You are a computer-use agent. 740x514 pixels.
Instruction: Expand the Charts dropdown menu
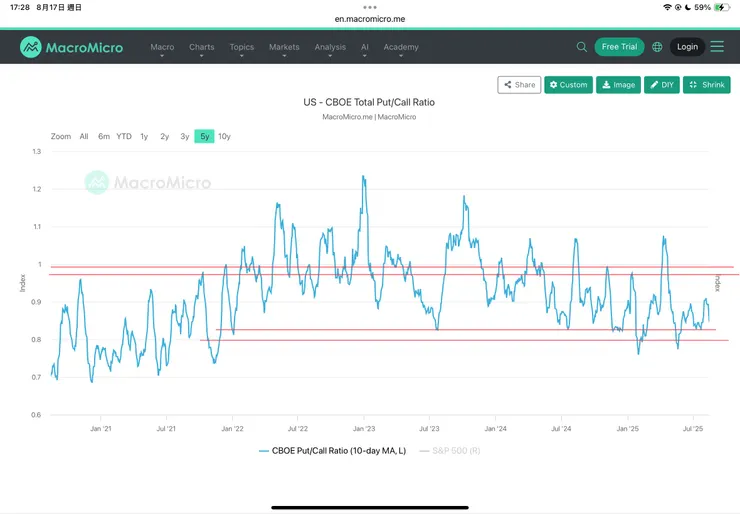202,48
